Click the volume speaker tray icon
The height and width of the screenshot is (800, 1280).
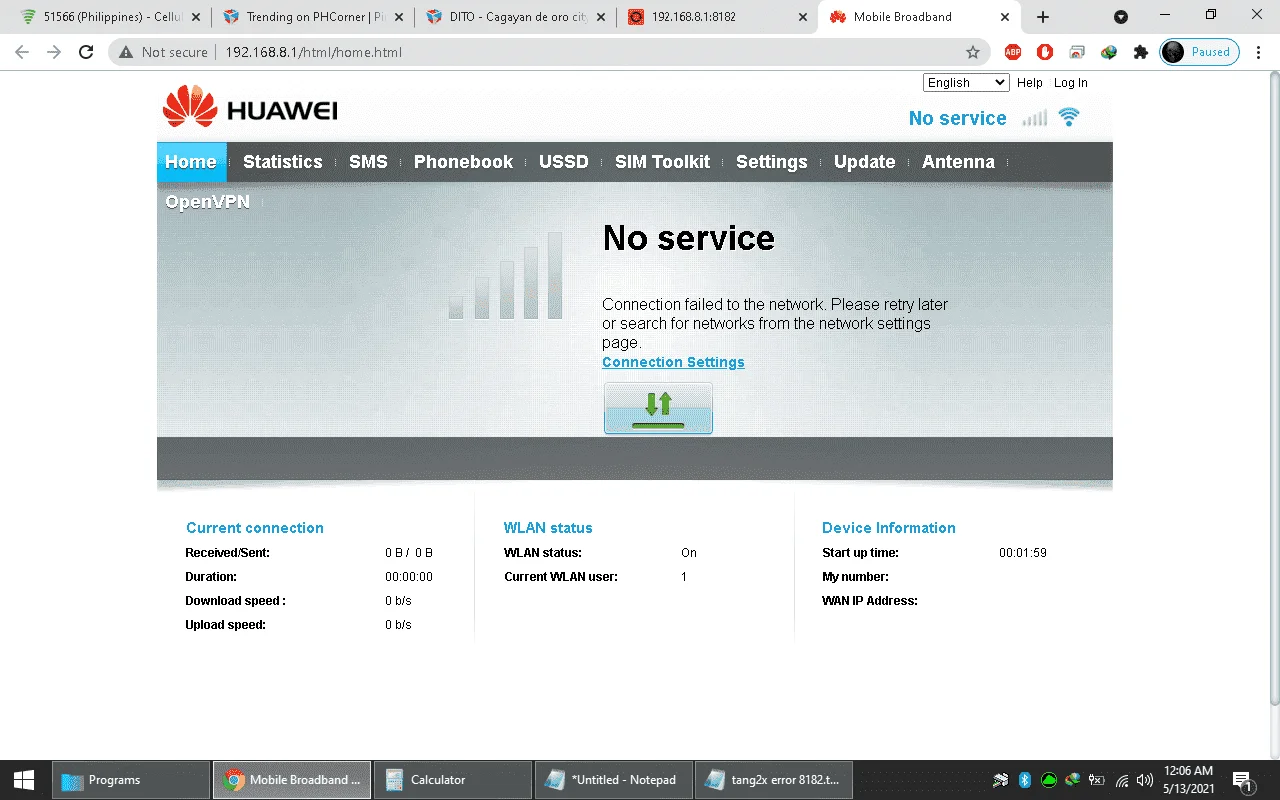point(1145,780)
